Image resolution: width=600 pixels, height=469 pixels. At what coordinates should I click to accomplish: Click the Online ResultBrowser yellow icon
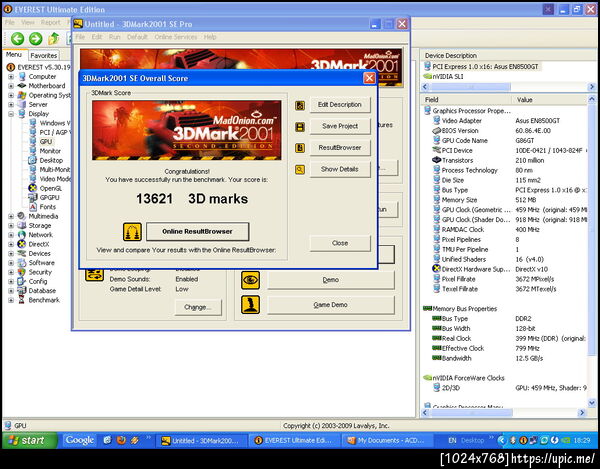132,232
